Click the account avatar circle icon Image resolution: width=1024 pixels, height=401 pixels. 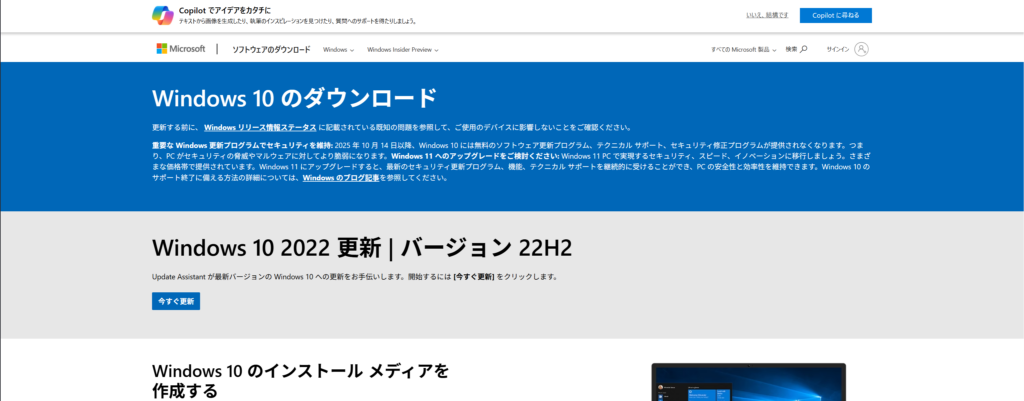(862, 49)
